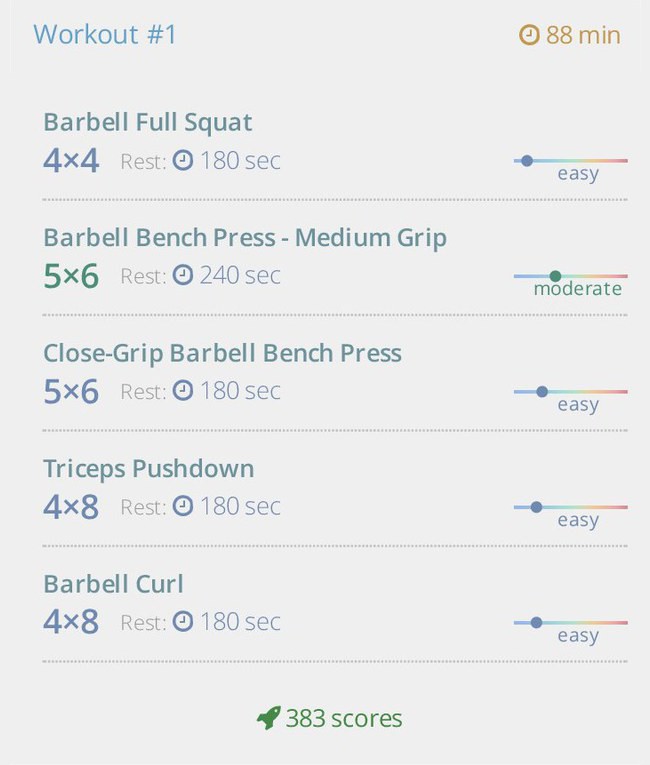Open Barbell Bench Press - Medium Grip exercise
Image resolution: width=650 pixels, height=765 pixels.
click(x=245, y=238)
